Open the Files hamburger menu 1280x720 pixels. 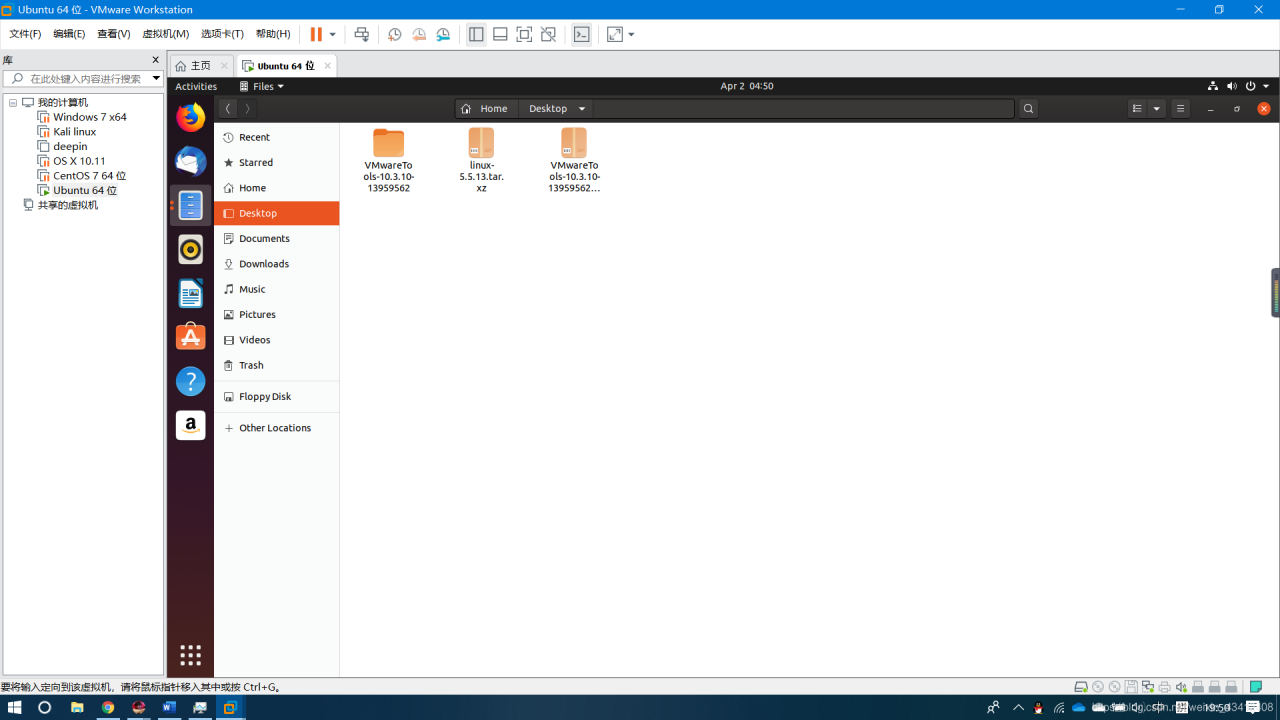point(1180,108)
